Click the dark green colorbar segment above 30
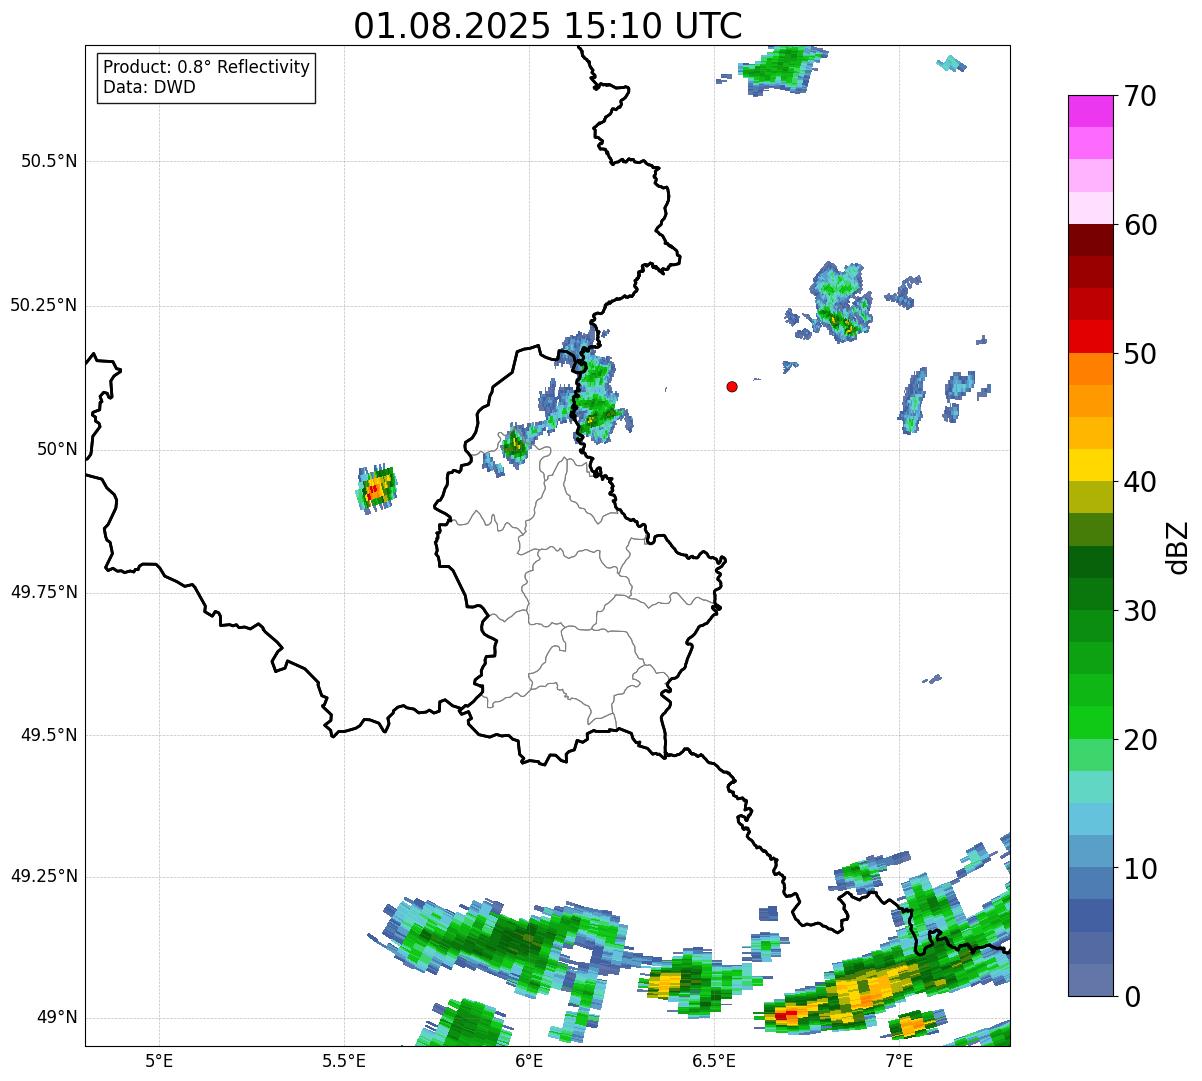Screen dimensions: 1202x1081 pyautogui.click(x=1090, y=594)
